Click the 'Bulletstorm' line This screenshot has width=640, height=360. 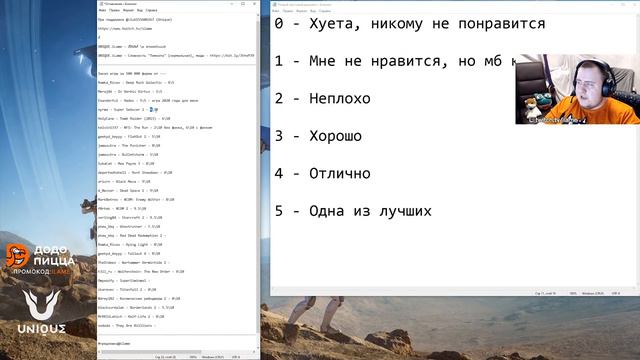pos(128,154)
